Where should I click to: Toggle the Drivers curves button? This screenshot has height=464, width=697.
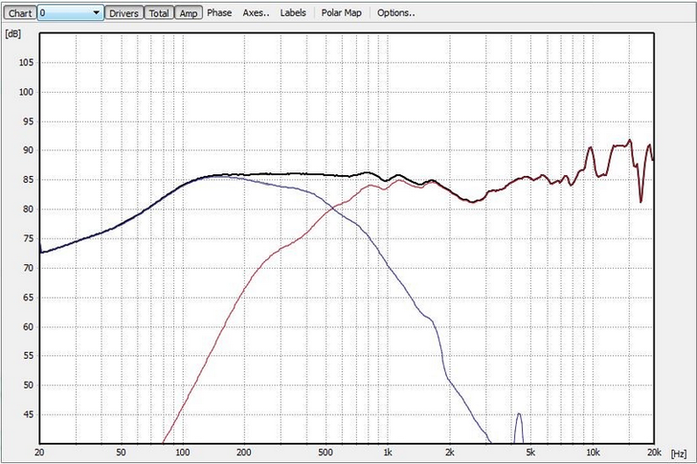[x=124, y=13]
